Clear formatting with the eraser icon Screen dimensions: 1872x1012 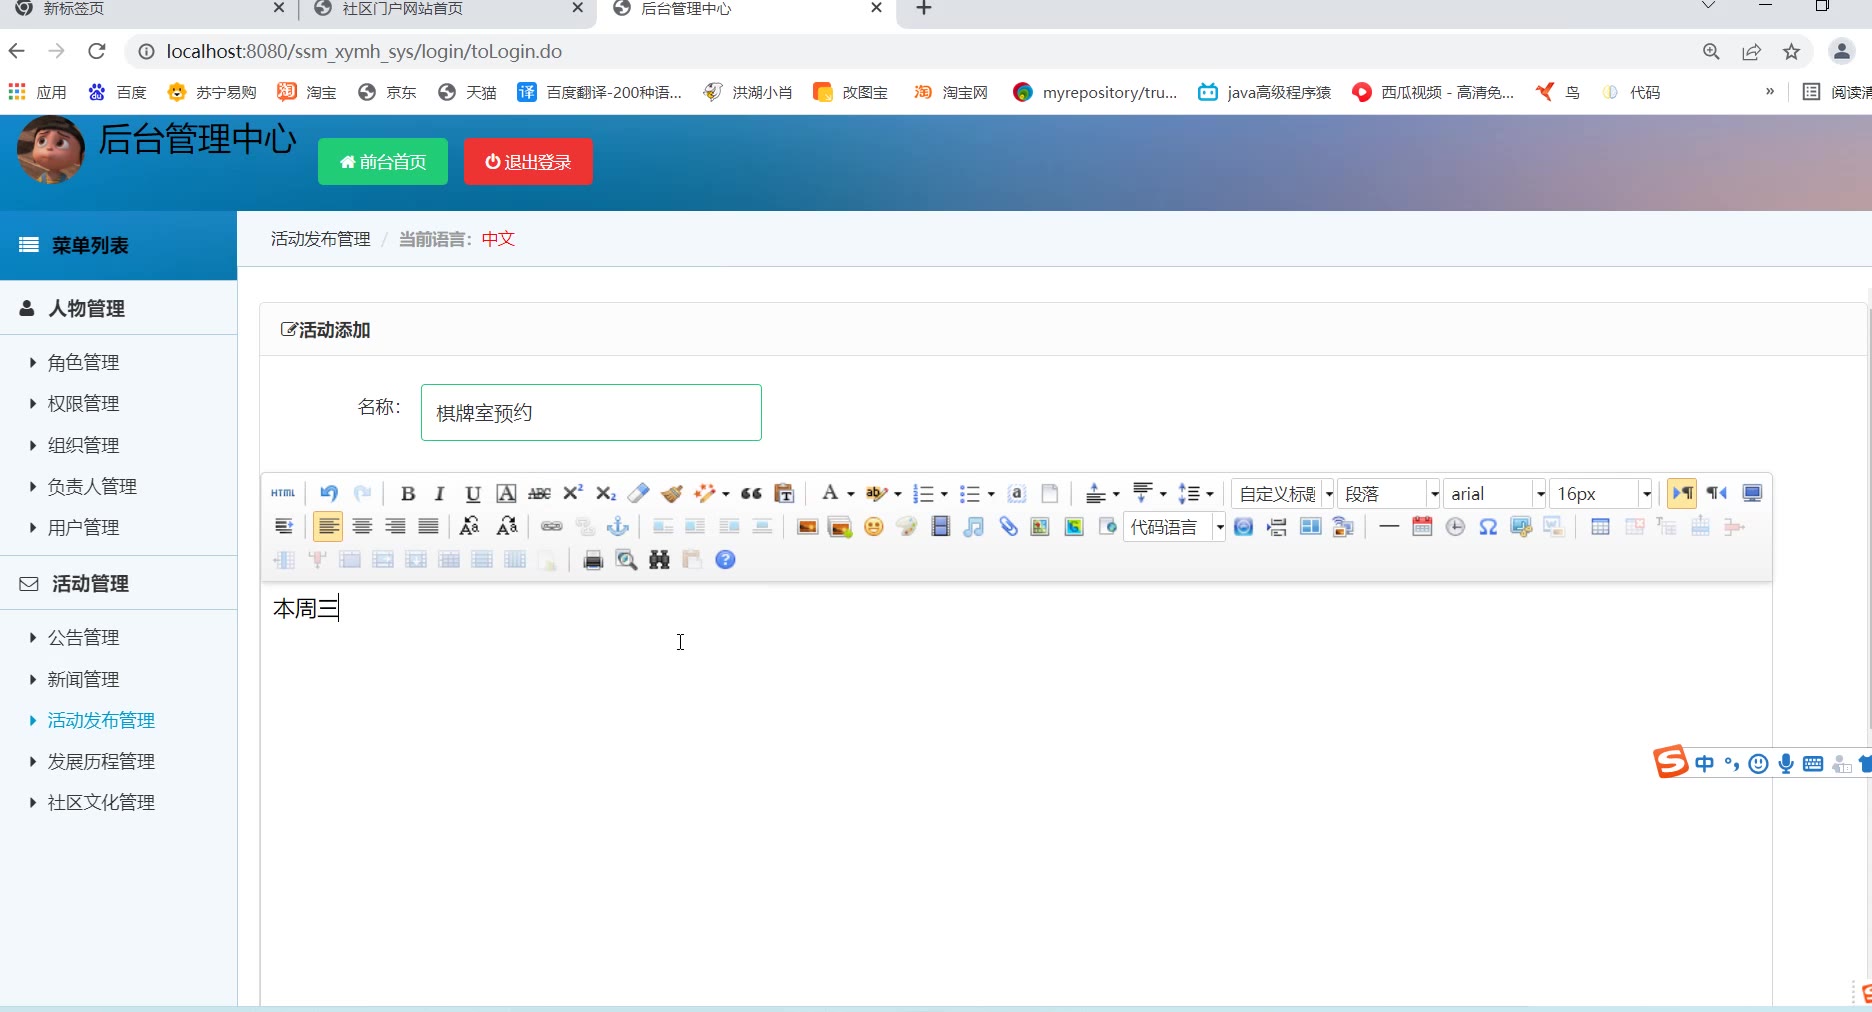(x=639, y=493)
